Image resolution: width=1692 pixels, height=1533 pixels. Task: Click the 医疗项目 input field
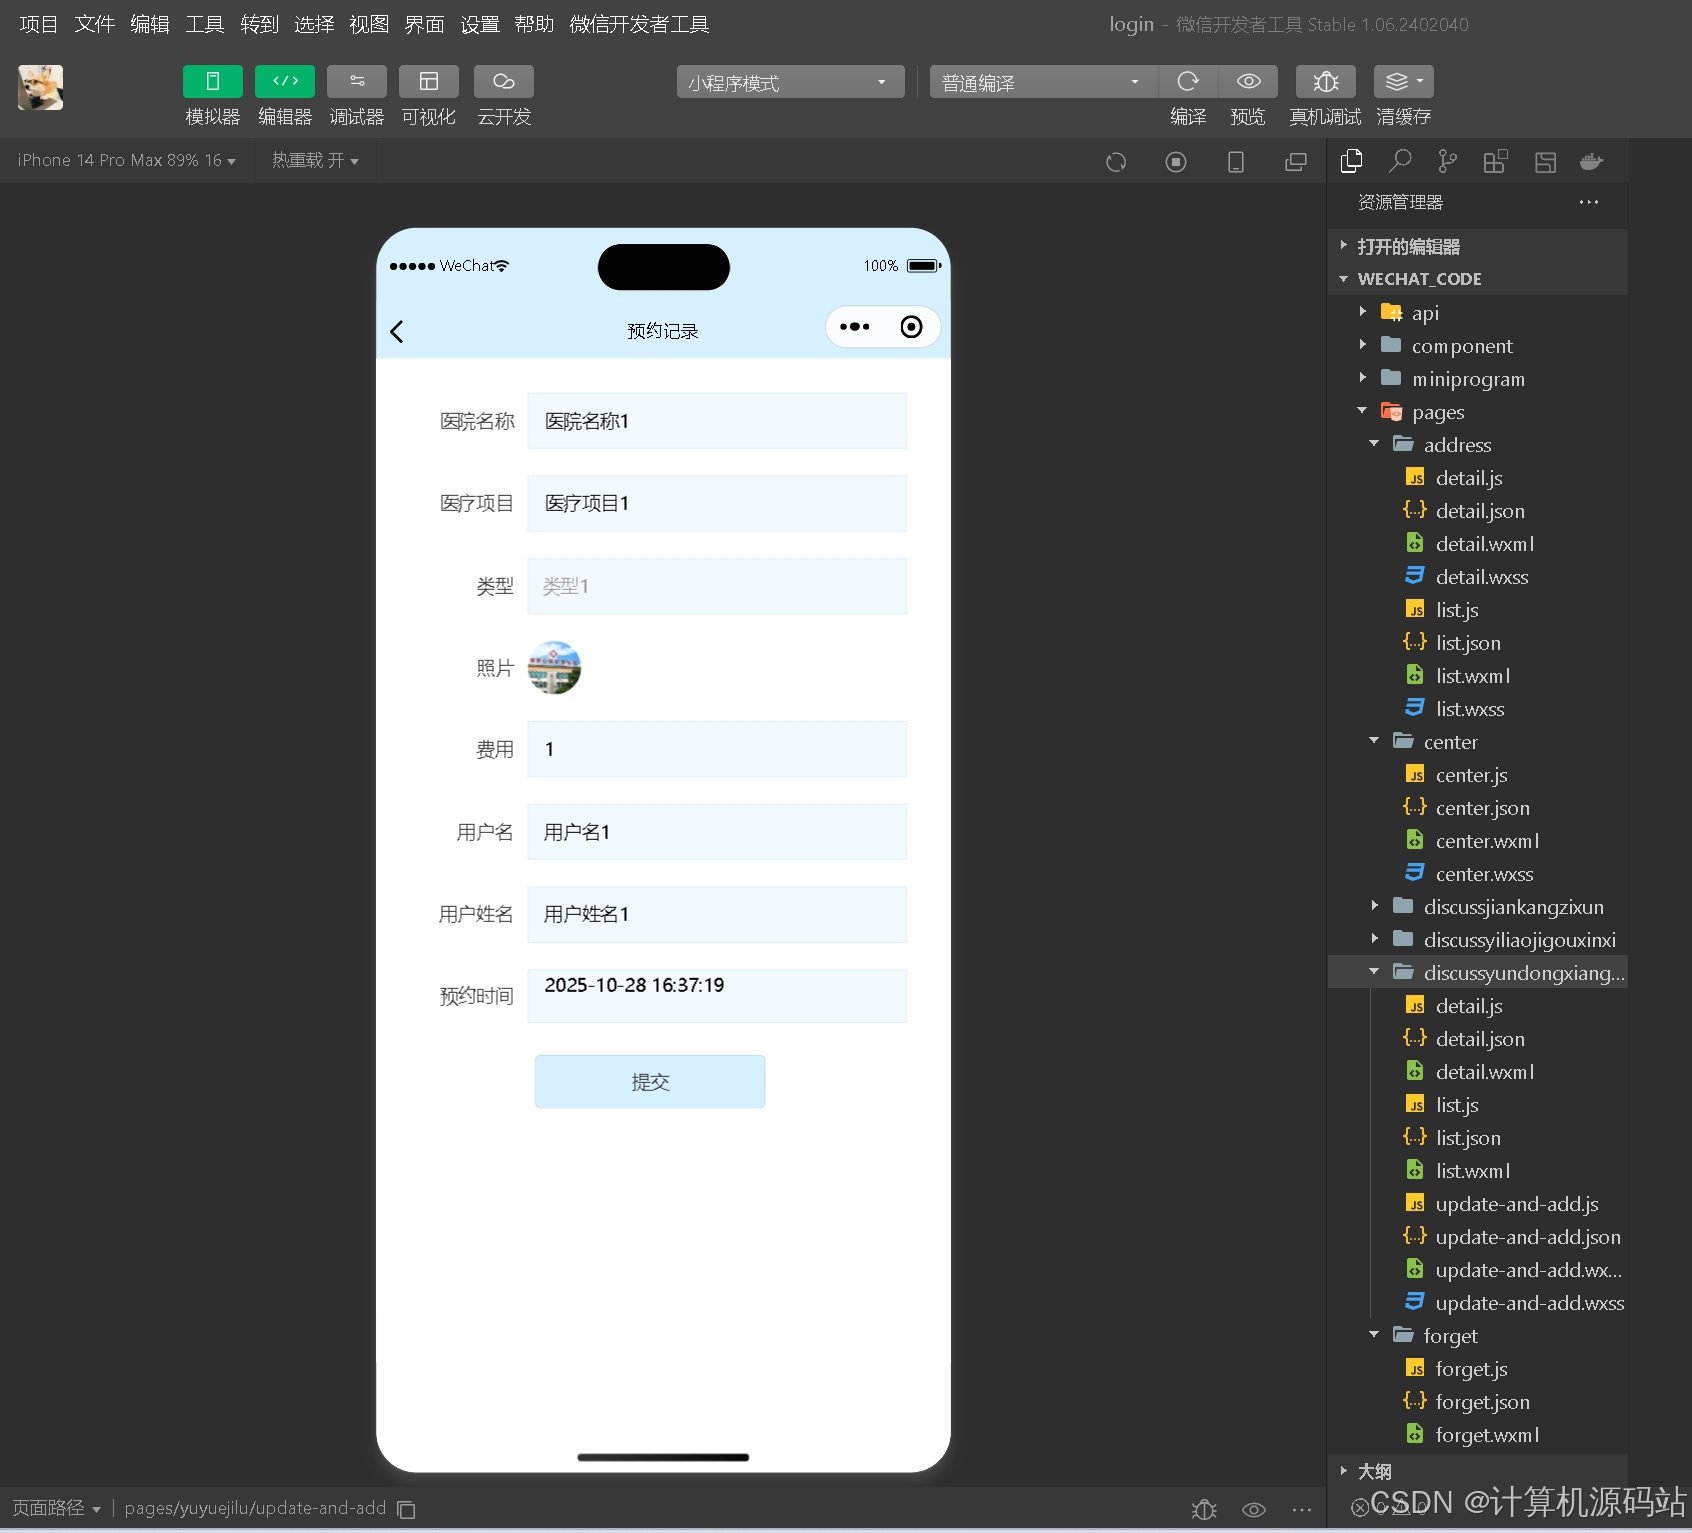tap(717, 503)
